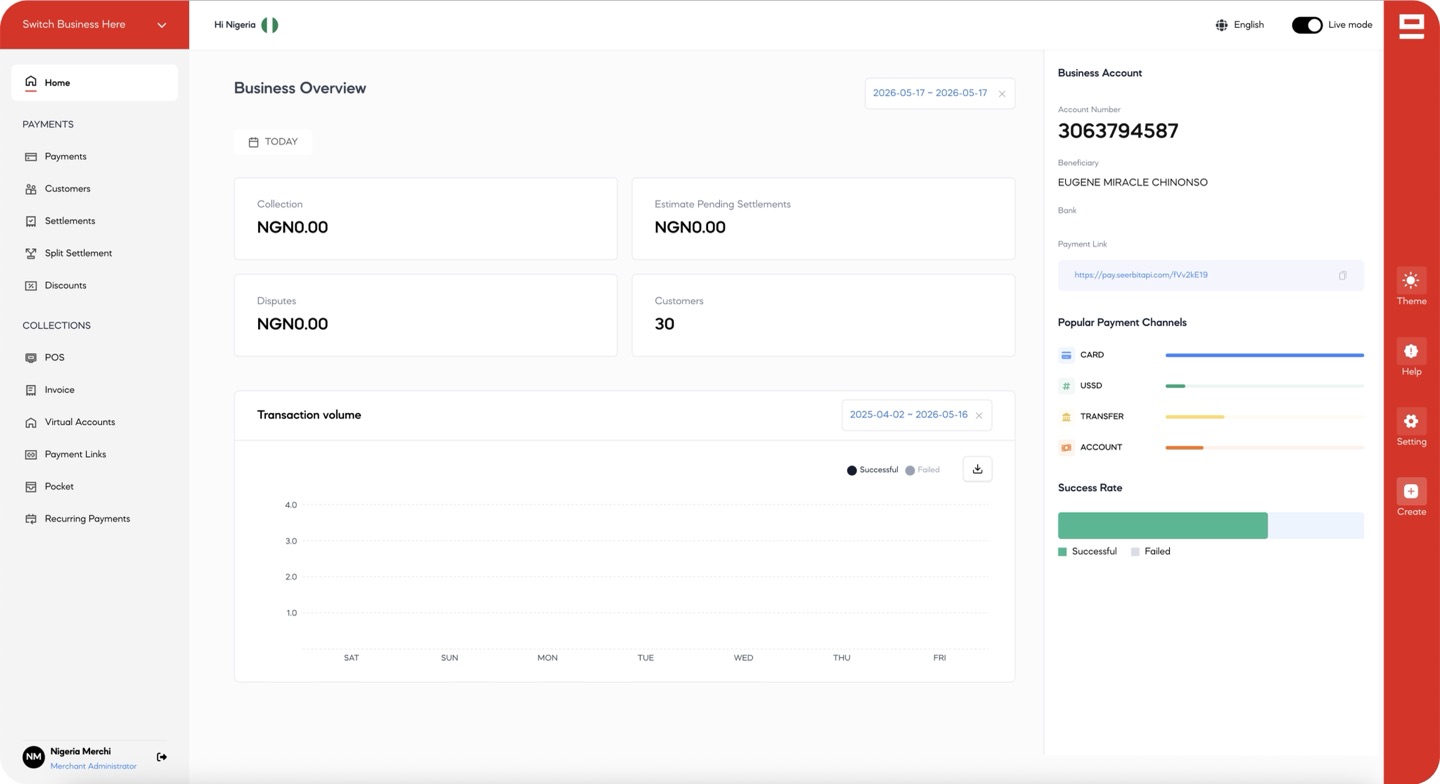Click the Pocket wallet icon
Viewport: 1440px width, 784px height.
[31, 487]
